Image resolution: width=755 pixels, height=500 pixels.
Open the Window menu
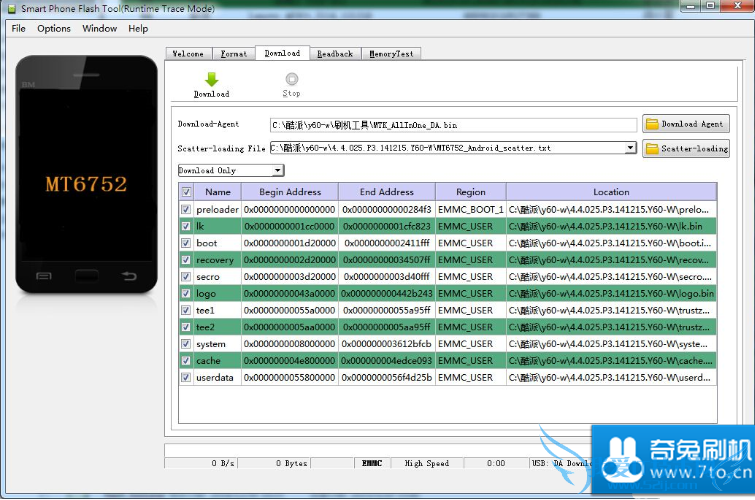pyautogui.click(x=100, y=29)
